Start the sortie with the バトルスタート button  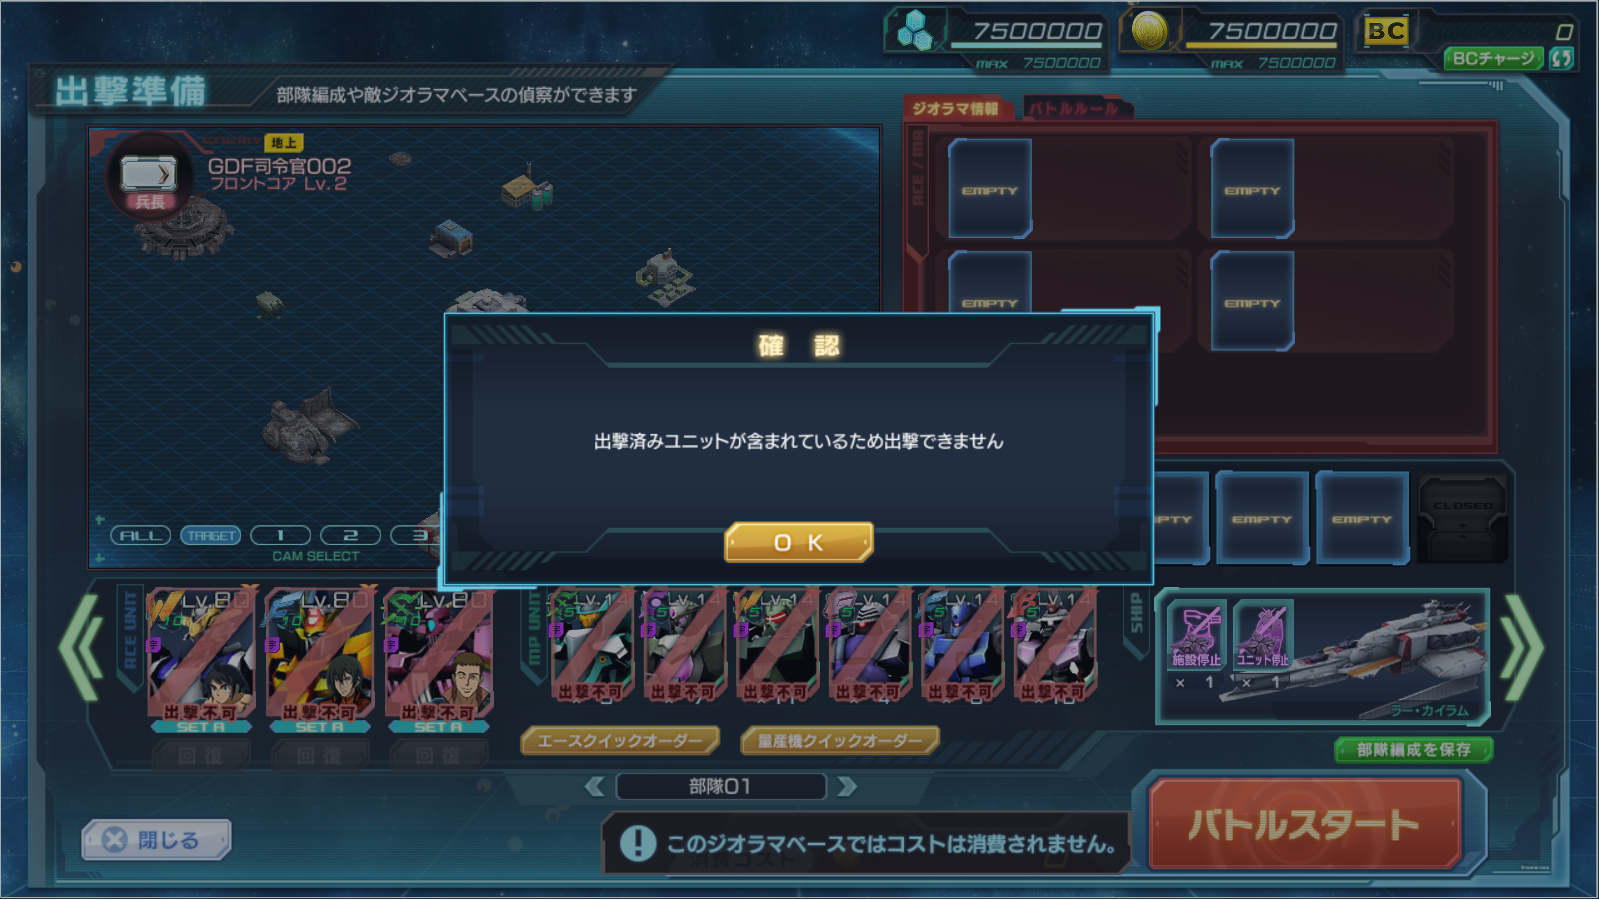(x=1304, y=824)
